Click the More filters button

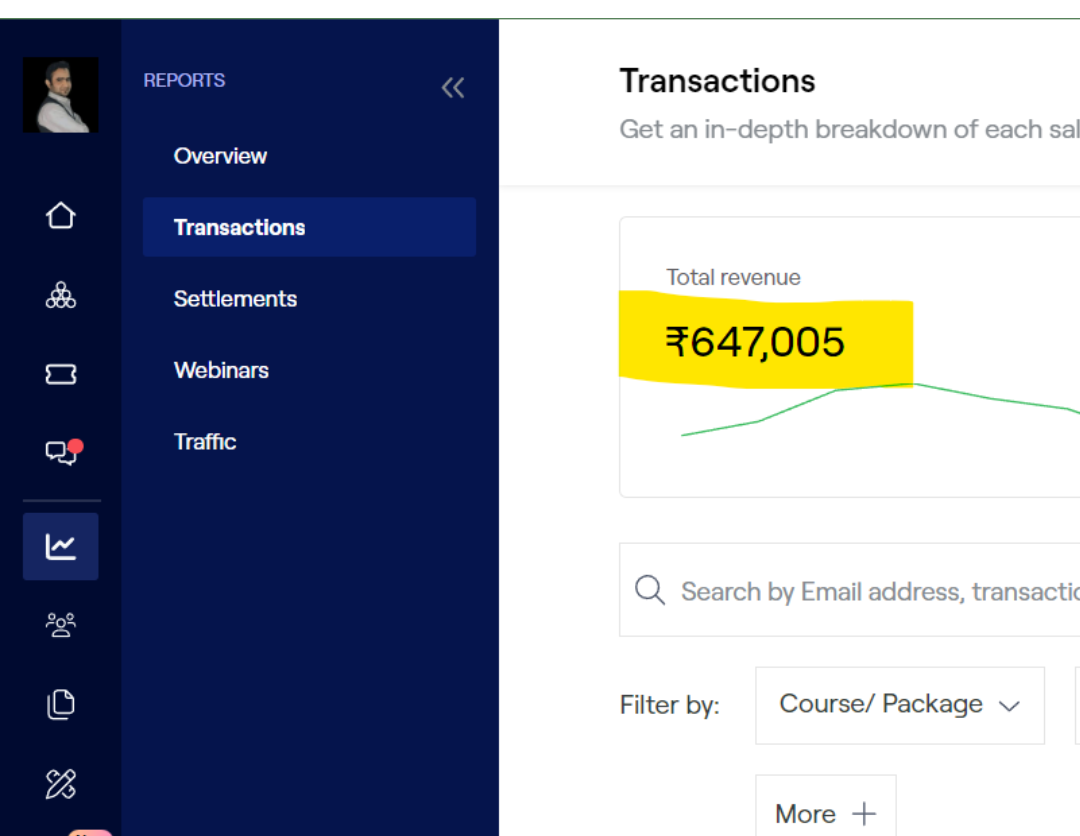(825, 813)
